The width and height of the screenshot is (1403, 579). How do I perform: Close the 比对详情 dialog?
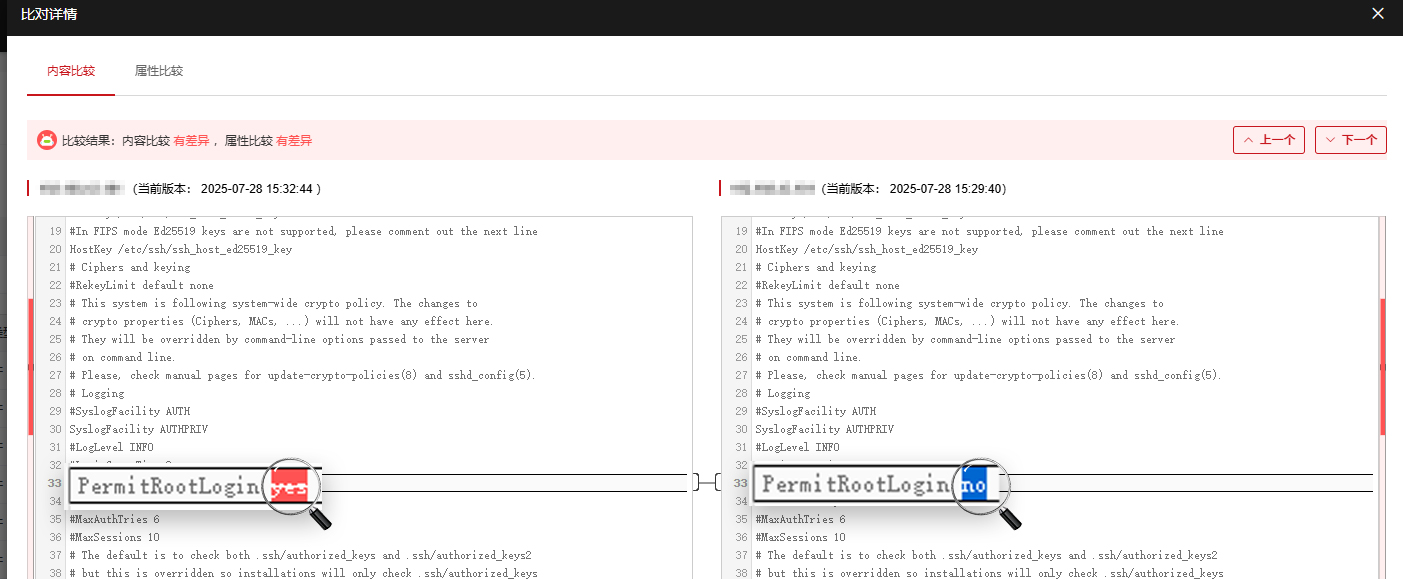point(1378,14)
